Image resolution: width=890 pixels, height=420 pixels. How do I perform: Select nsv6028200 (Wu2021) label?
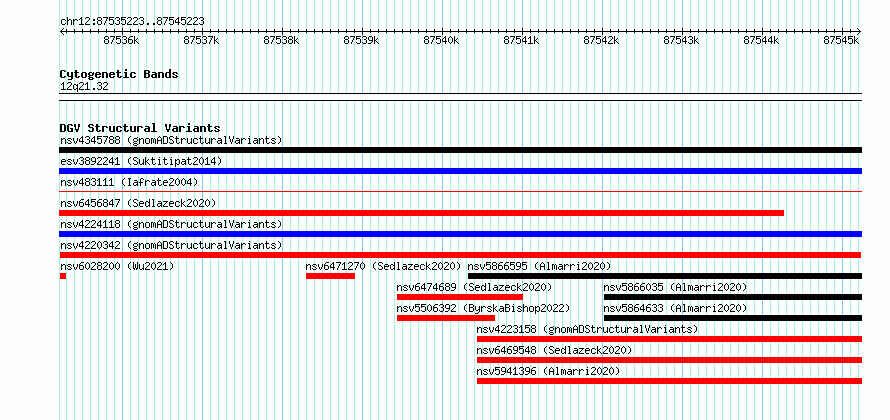[117, 266]
